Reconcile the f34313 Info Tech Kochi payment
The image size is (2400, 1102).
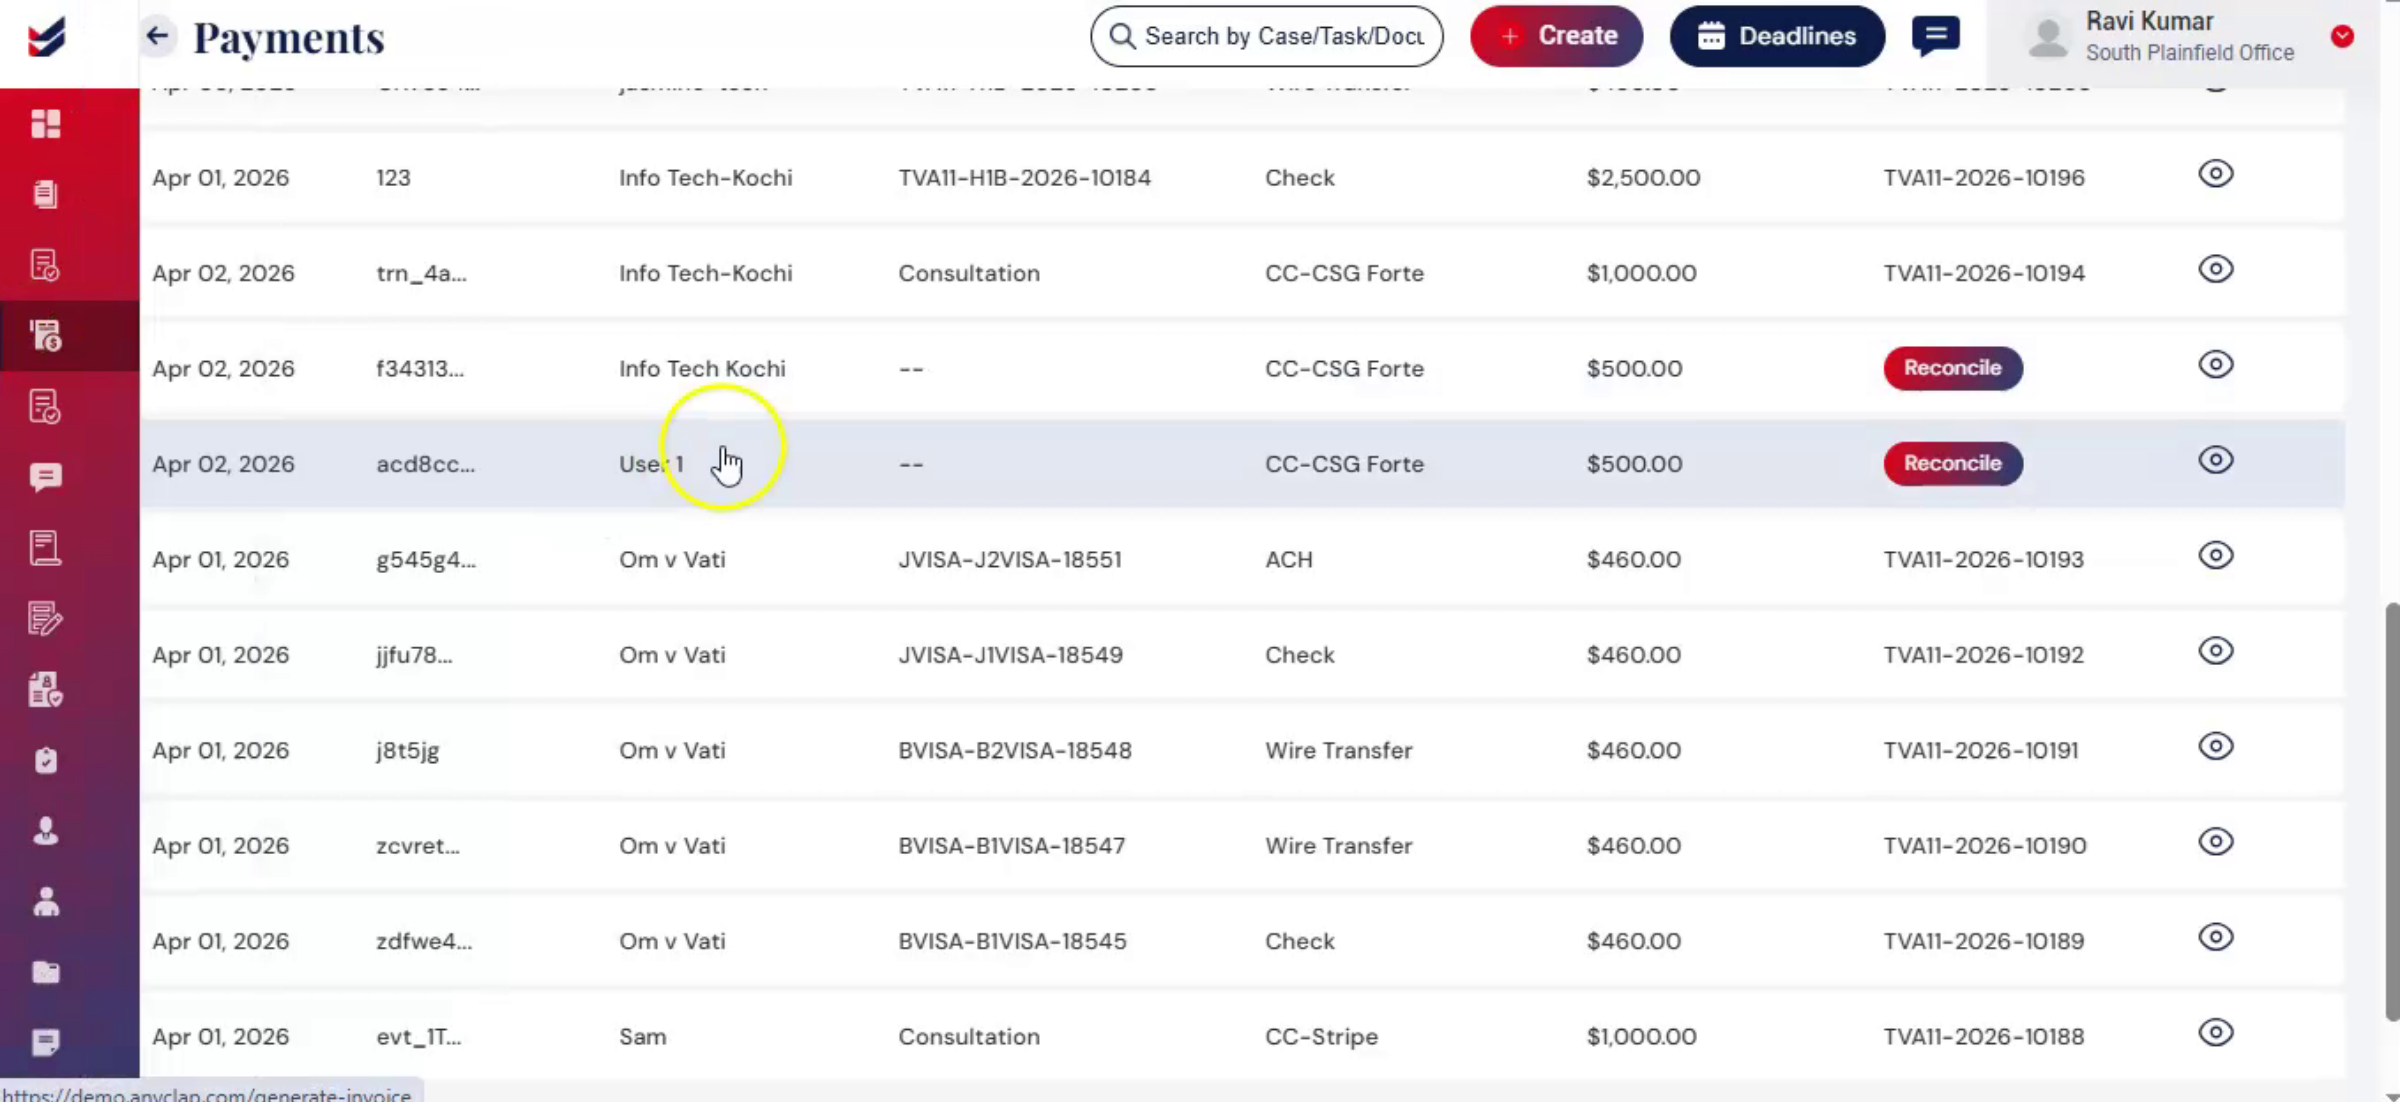1952,368
